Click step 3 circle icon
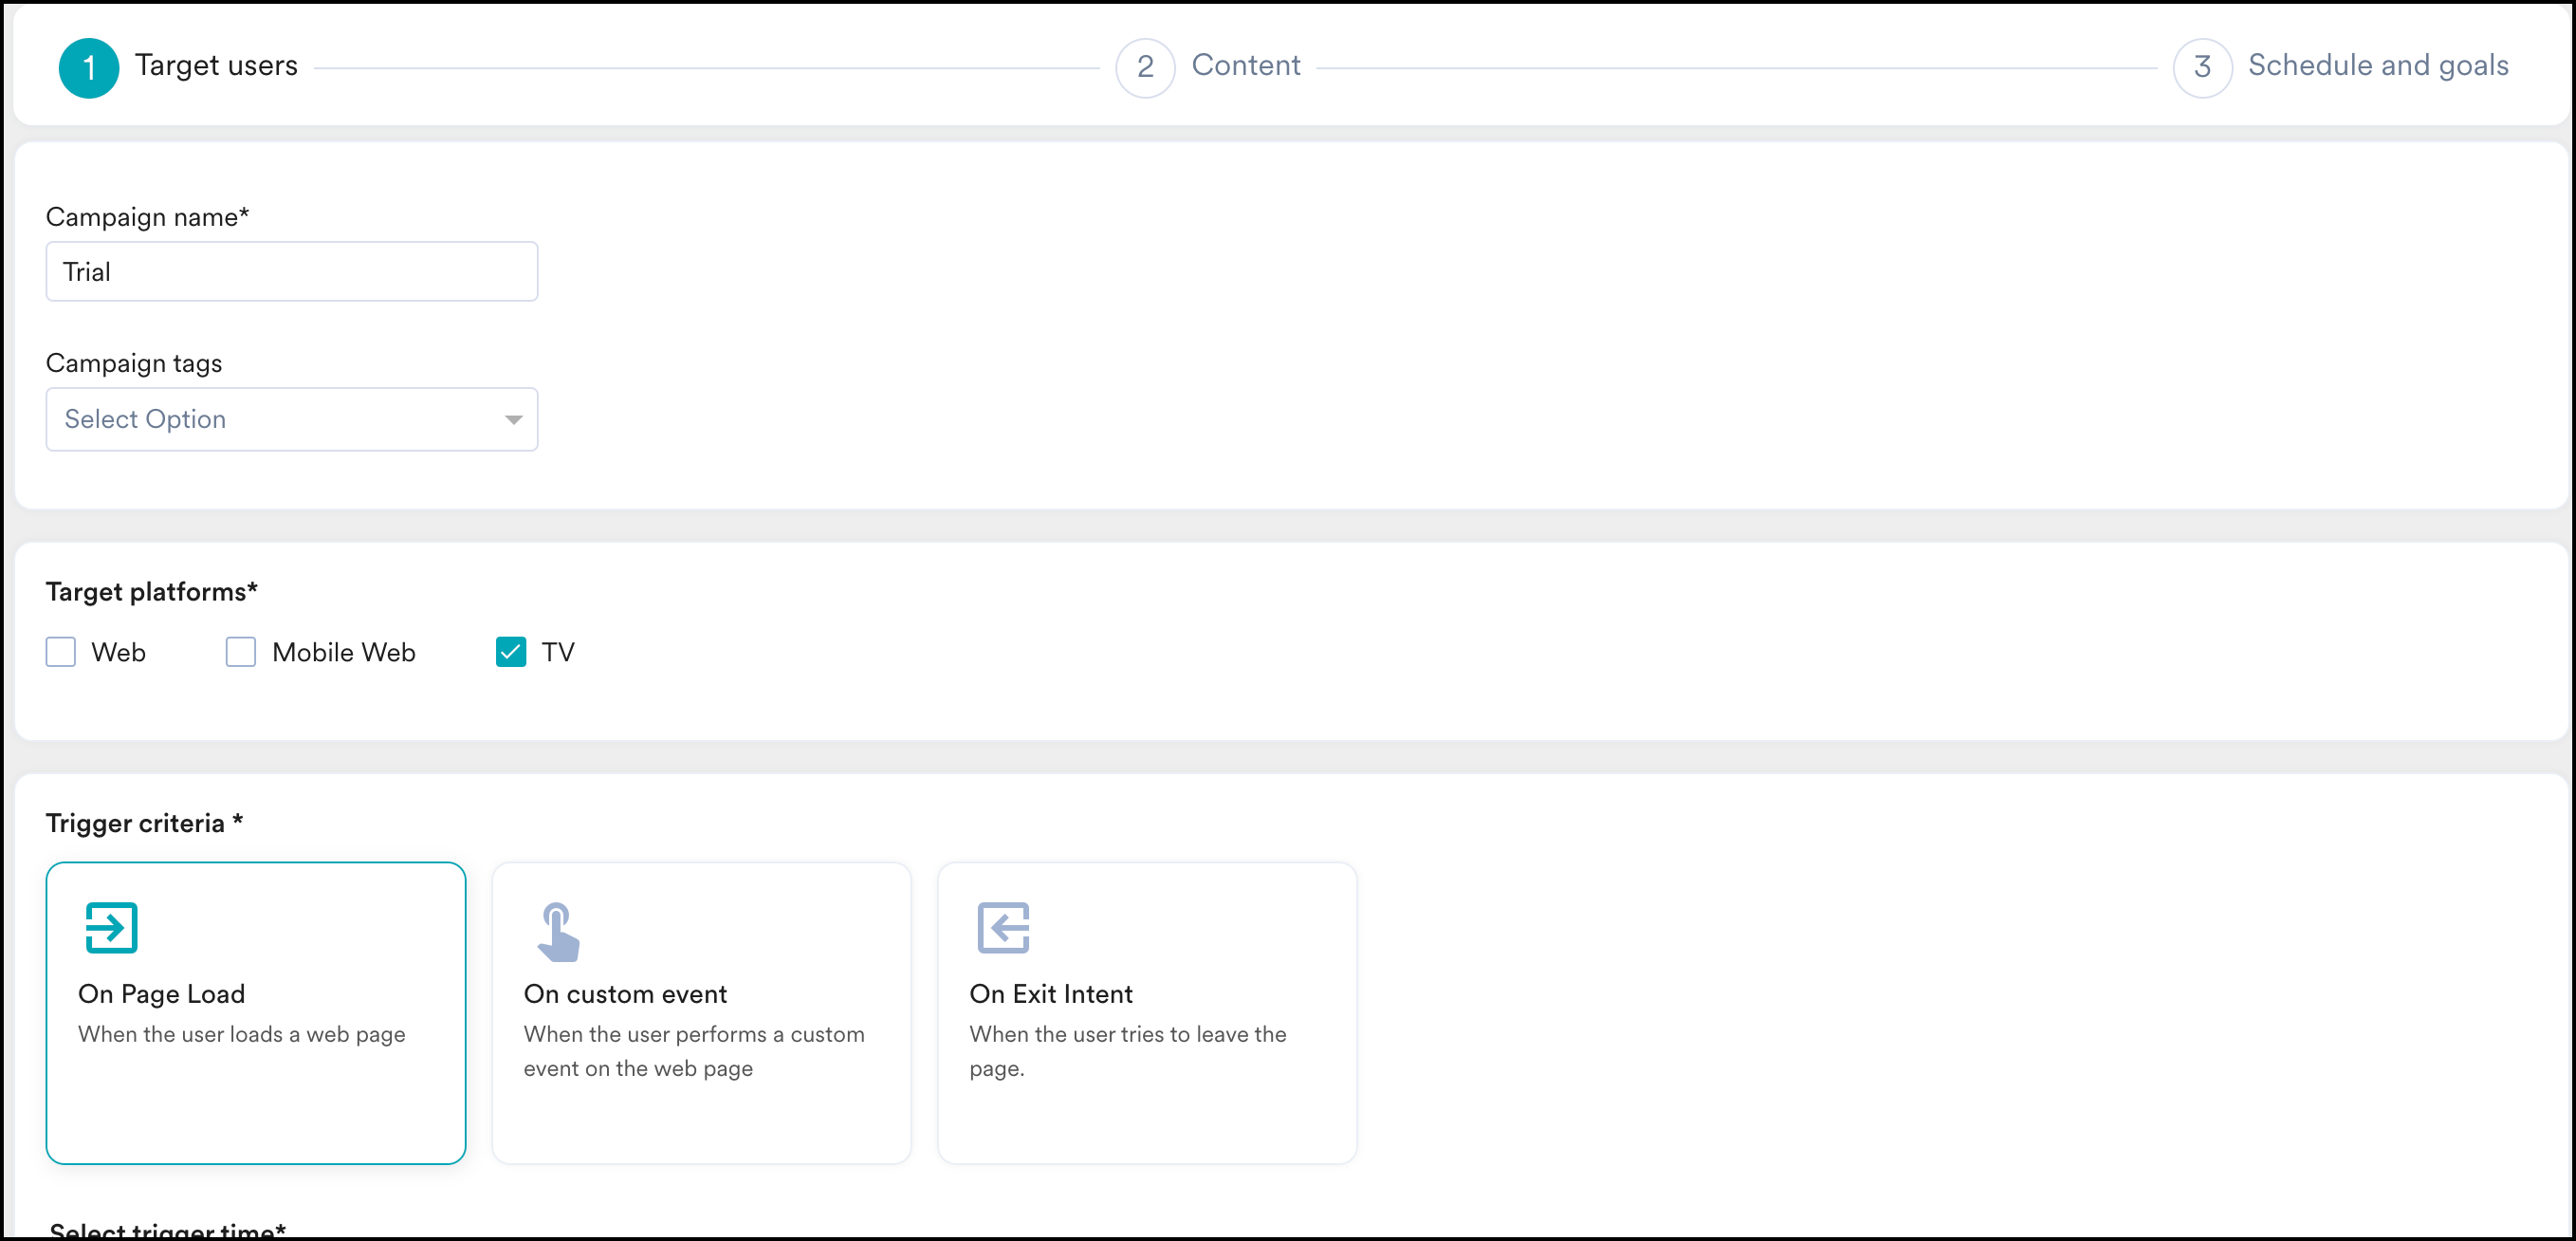 [x=2202, y=68]
